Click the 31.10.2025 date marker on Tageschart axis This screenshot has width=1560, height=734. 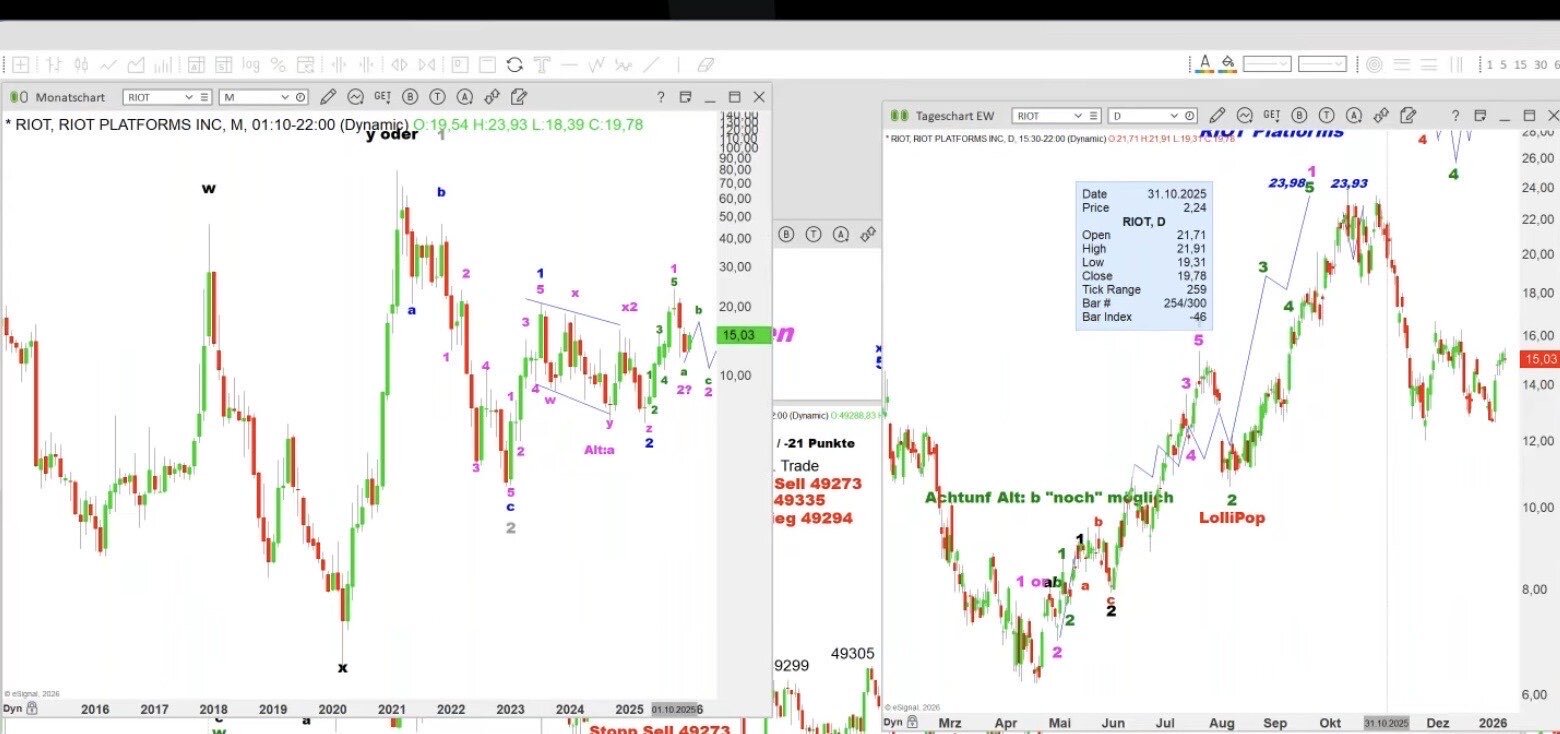pyautogui.click(x=1385, y=722)
